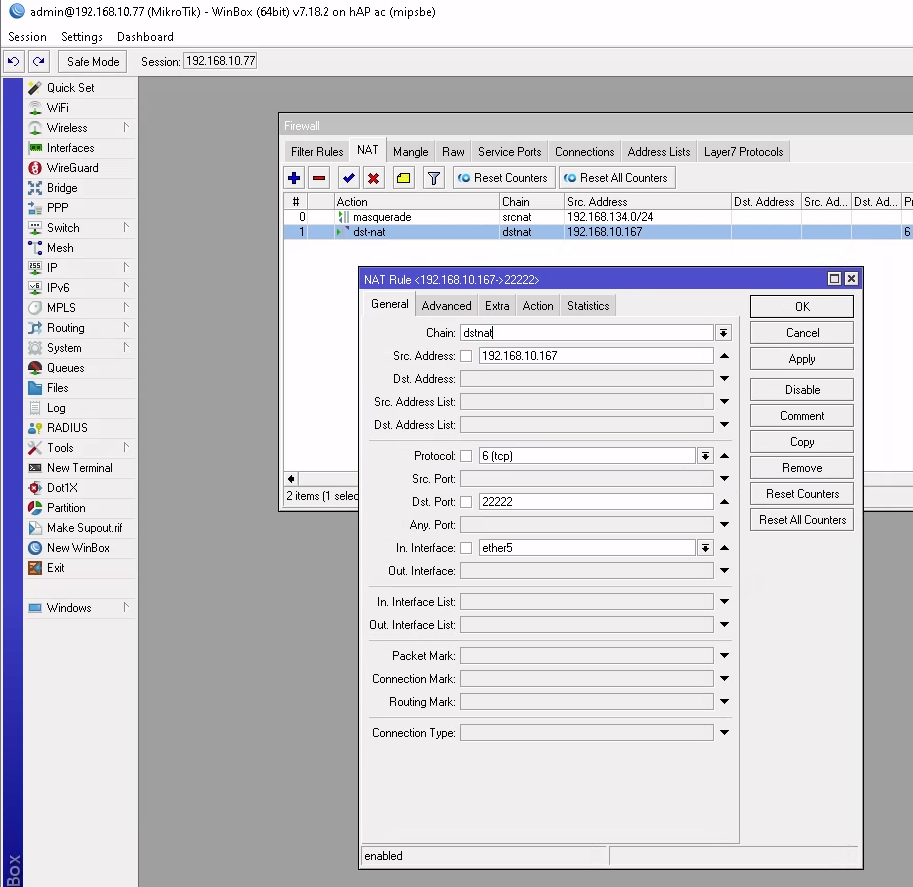
Task: Click Reset All Counters in Firewall toolbar
Action: tap(617, 178)
